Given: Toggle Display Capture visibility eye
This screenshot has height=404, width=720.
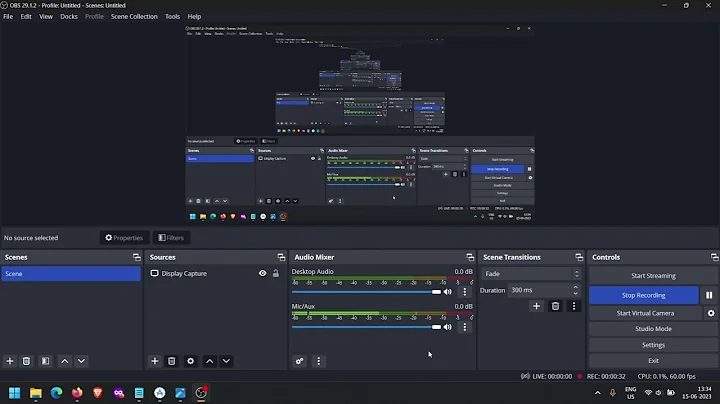Looking at the screenshot, I should coord(263,274).
